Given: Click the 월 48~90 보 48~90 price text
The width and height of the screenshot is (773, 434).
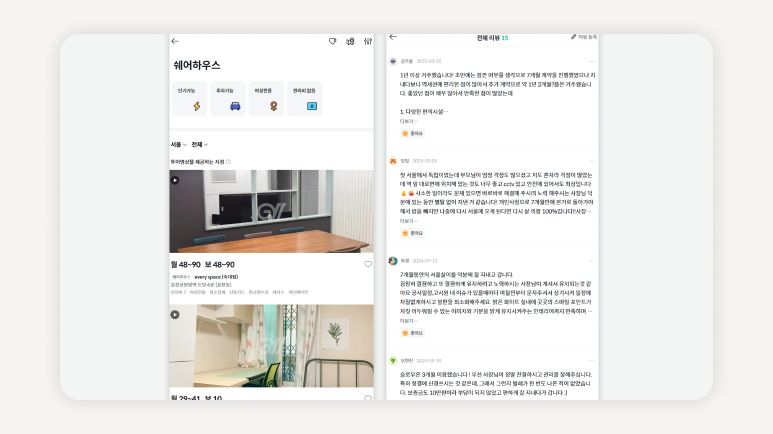Looking at the screenshot, I should pos(203,265).
